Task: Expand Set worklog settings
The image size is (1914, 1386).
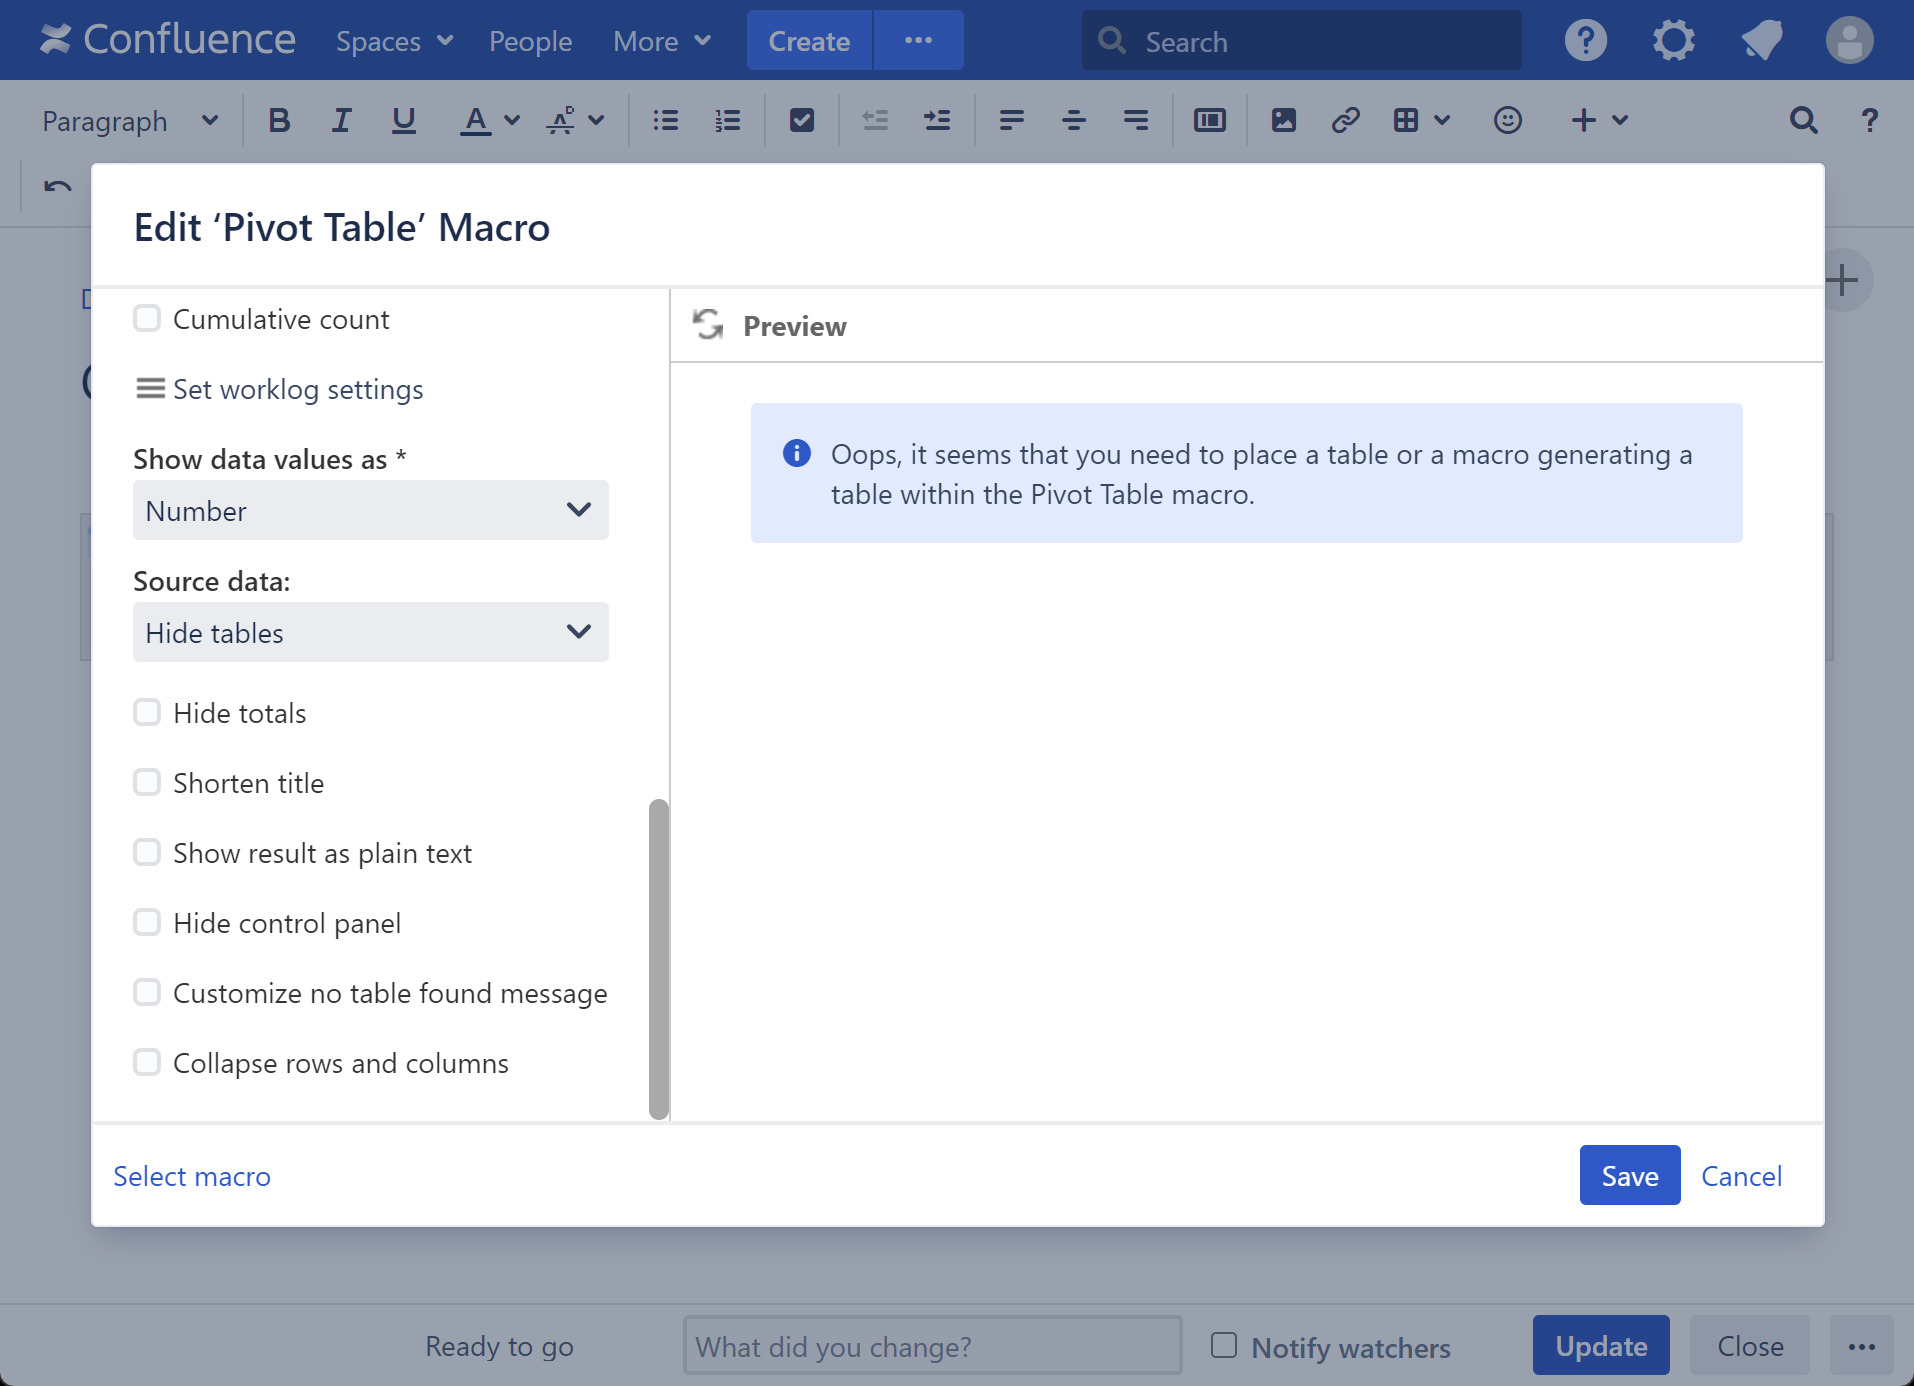Action: click(279, 389)
